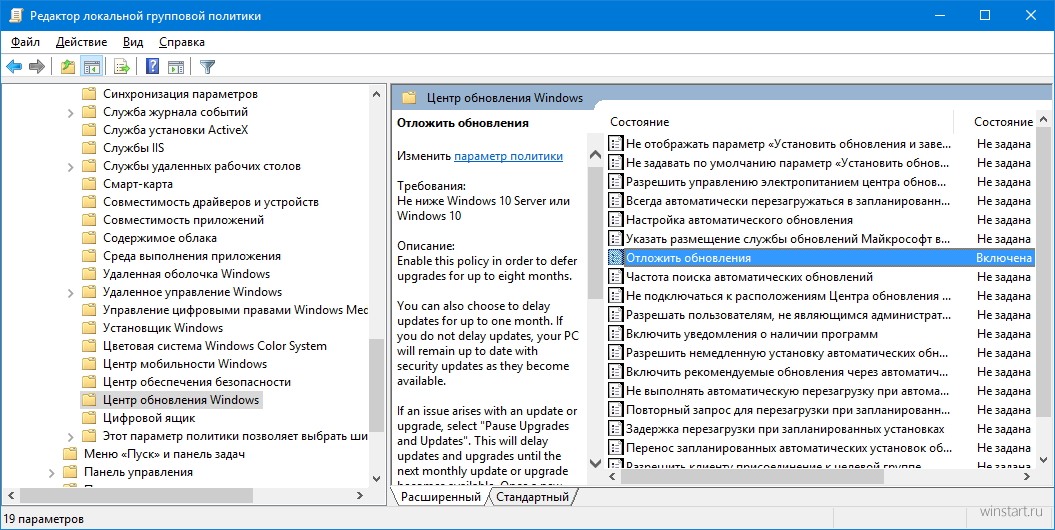Select Меню «Пуск» и панель задач
1055x530 pixels.
164,453
